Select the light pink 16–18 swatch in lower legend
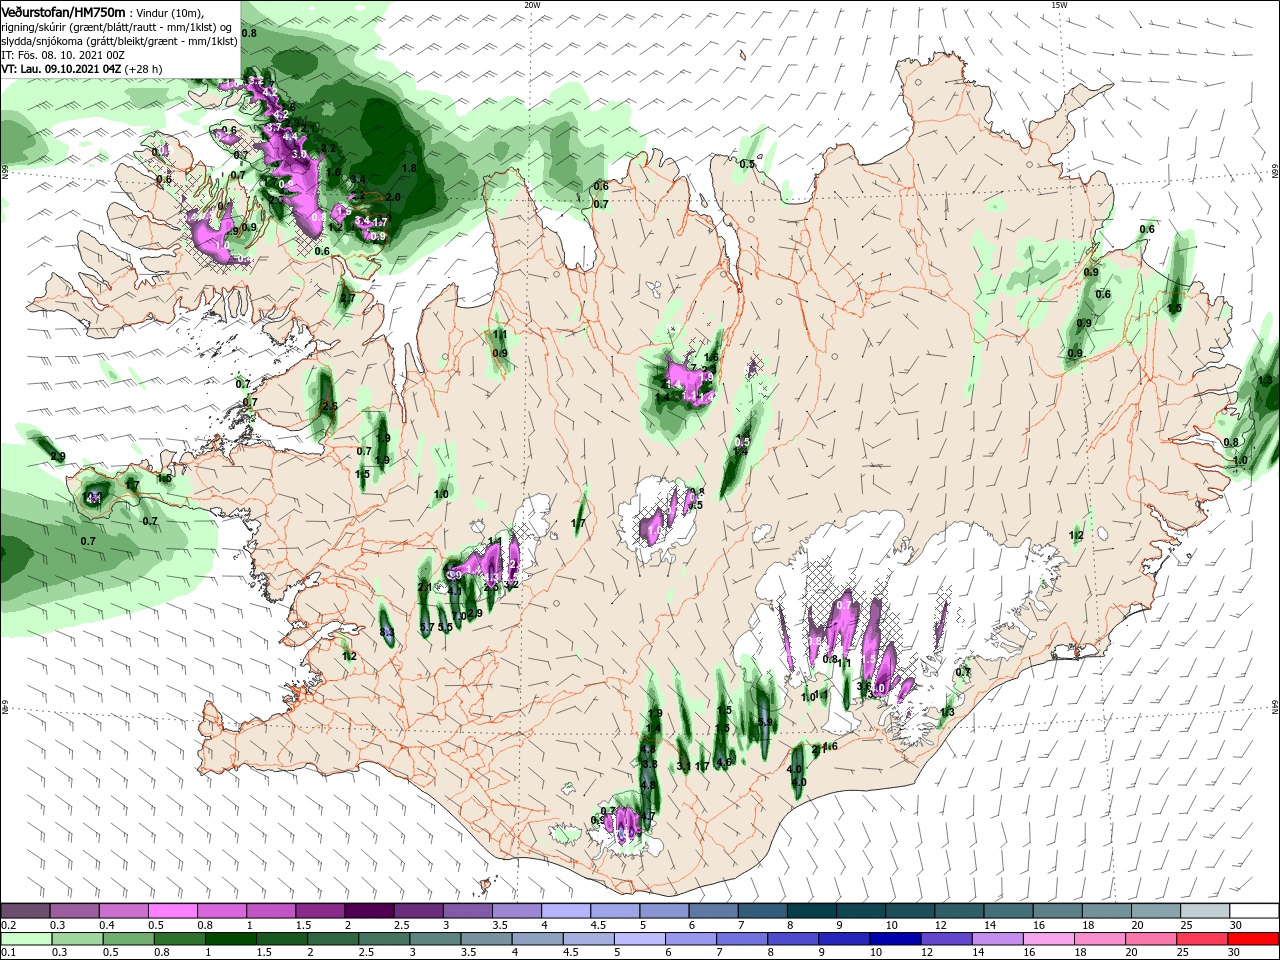Screen dimensions: 1280x960 coord(1049,939)
